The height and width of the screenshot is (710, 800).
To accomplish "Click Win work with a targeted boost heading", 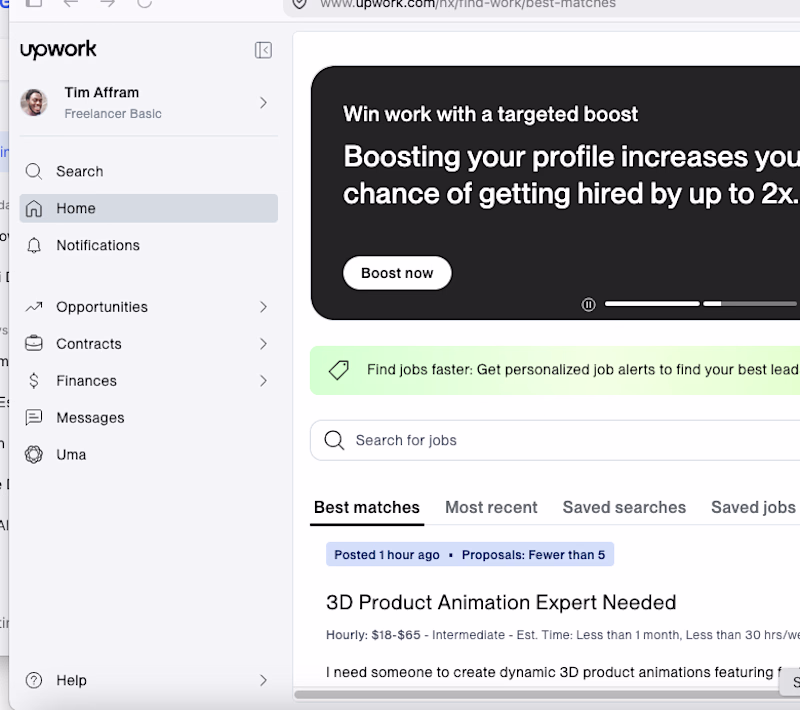I will (x=490, y=114).
